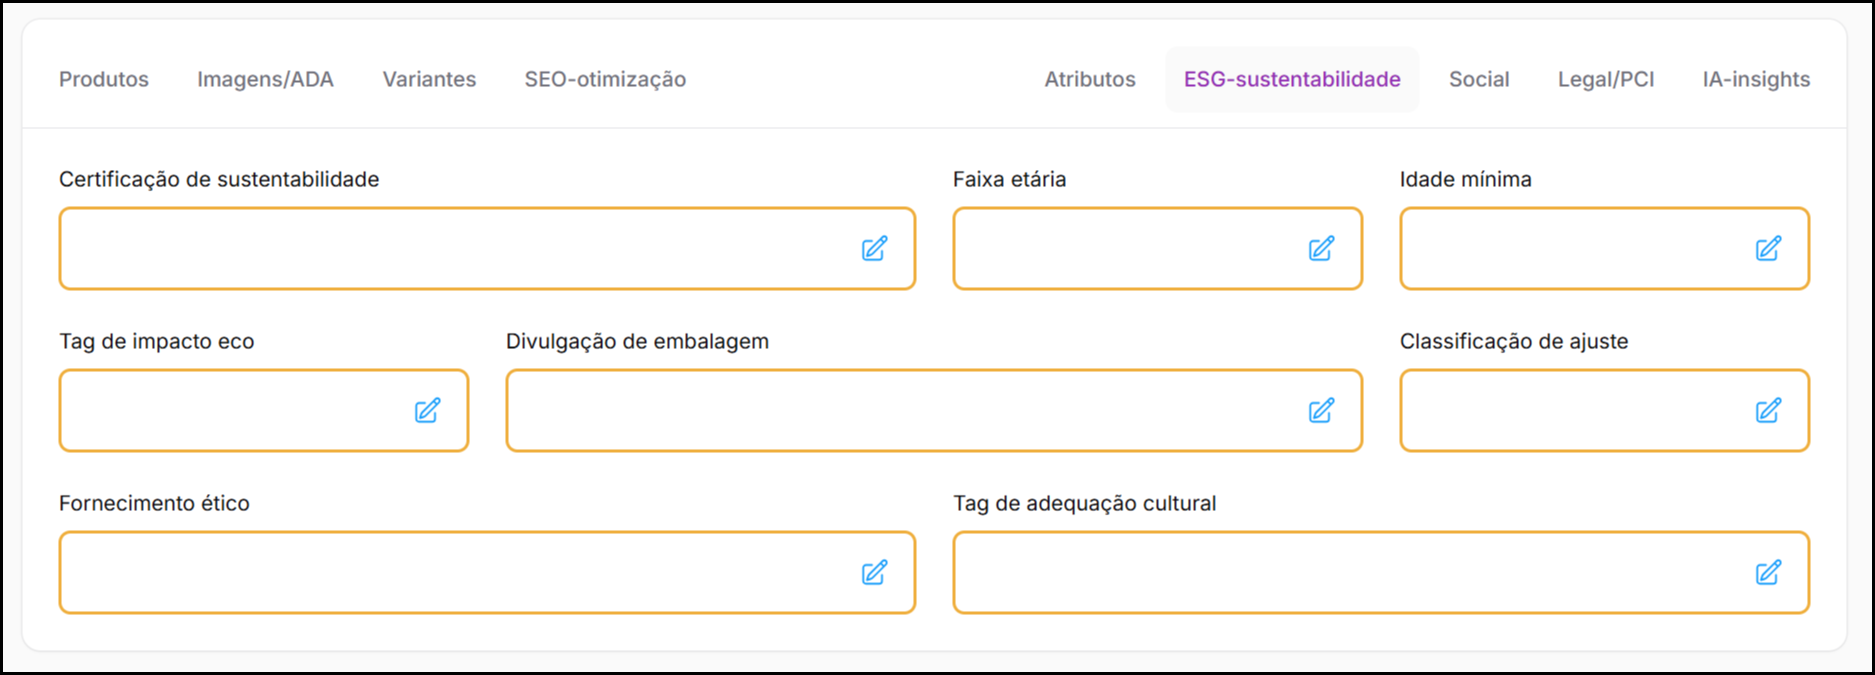Go to SEO-otimização tab
Image resolution: width=1875 pixels, height=675 pixels.
pos(605,79)
